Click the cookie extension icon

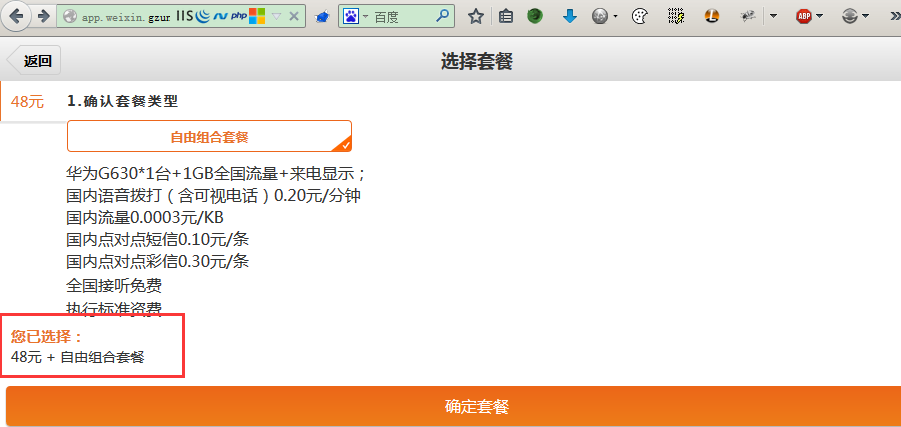point(639,17)
